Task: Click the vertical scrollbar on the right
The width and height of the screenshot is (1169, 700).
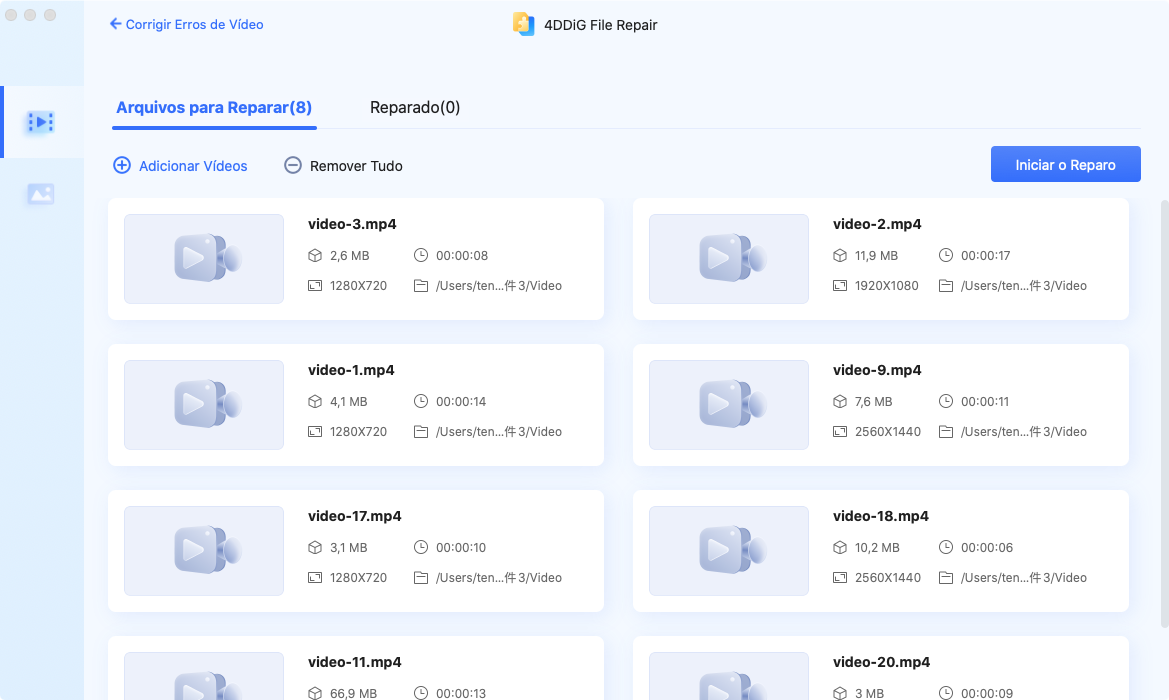Action: click(1163, 400)
